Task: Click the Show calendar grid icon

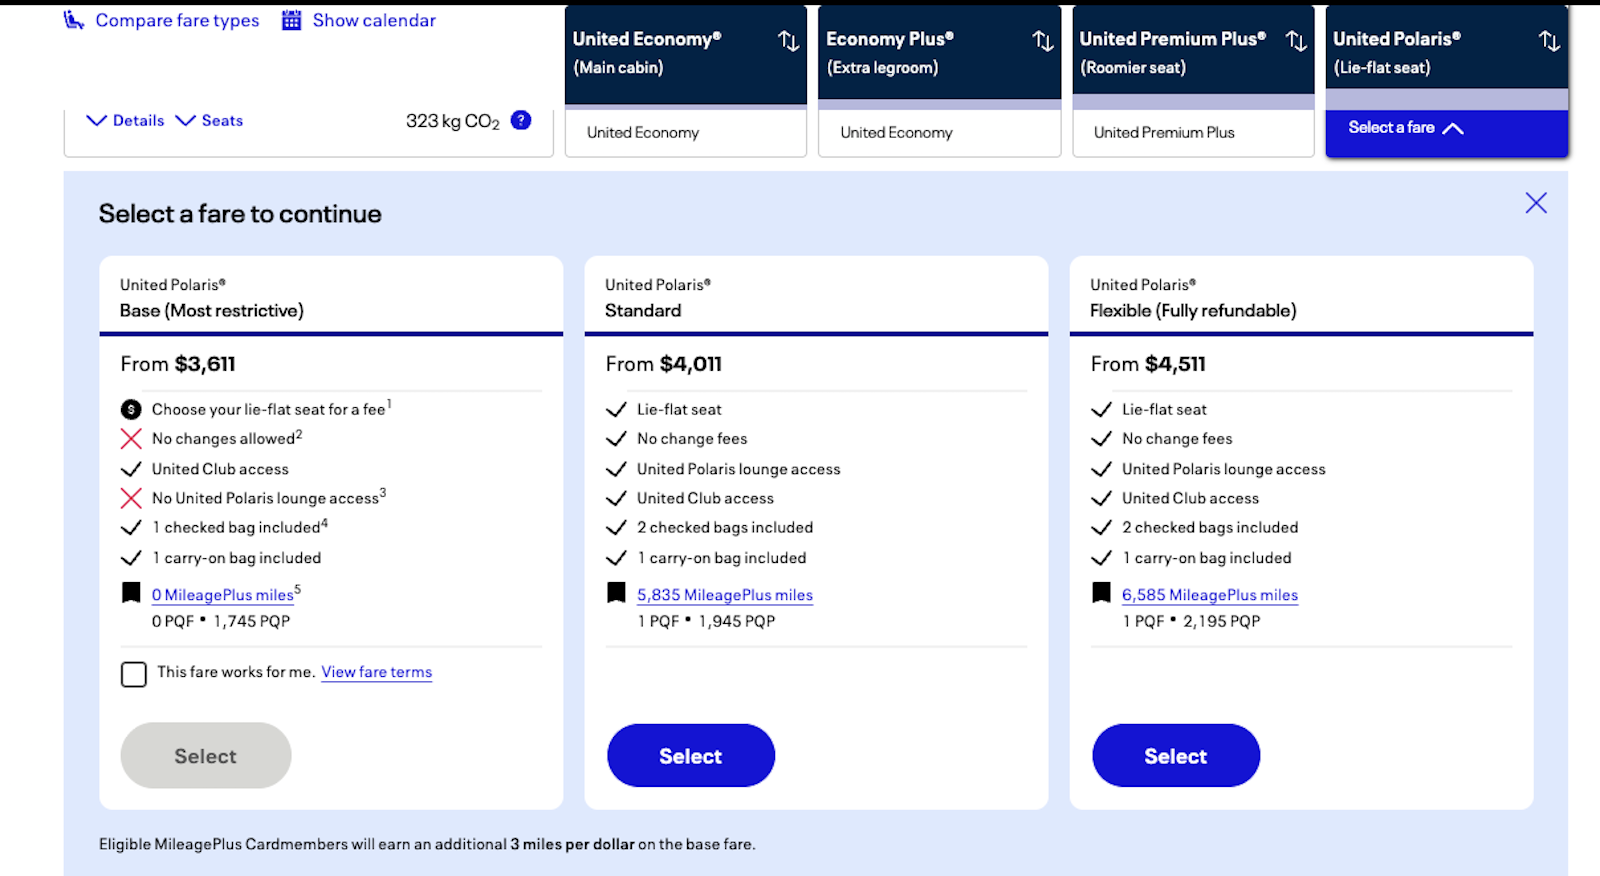Action: click(291, 20)
